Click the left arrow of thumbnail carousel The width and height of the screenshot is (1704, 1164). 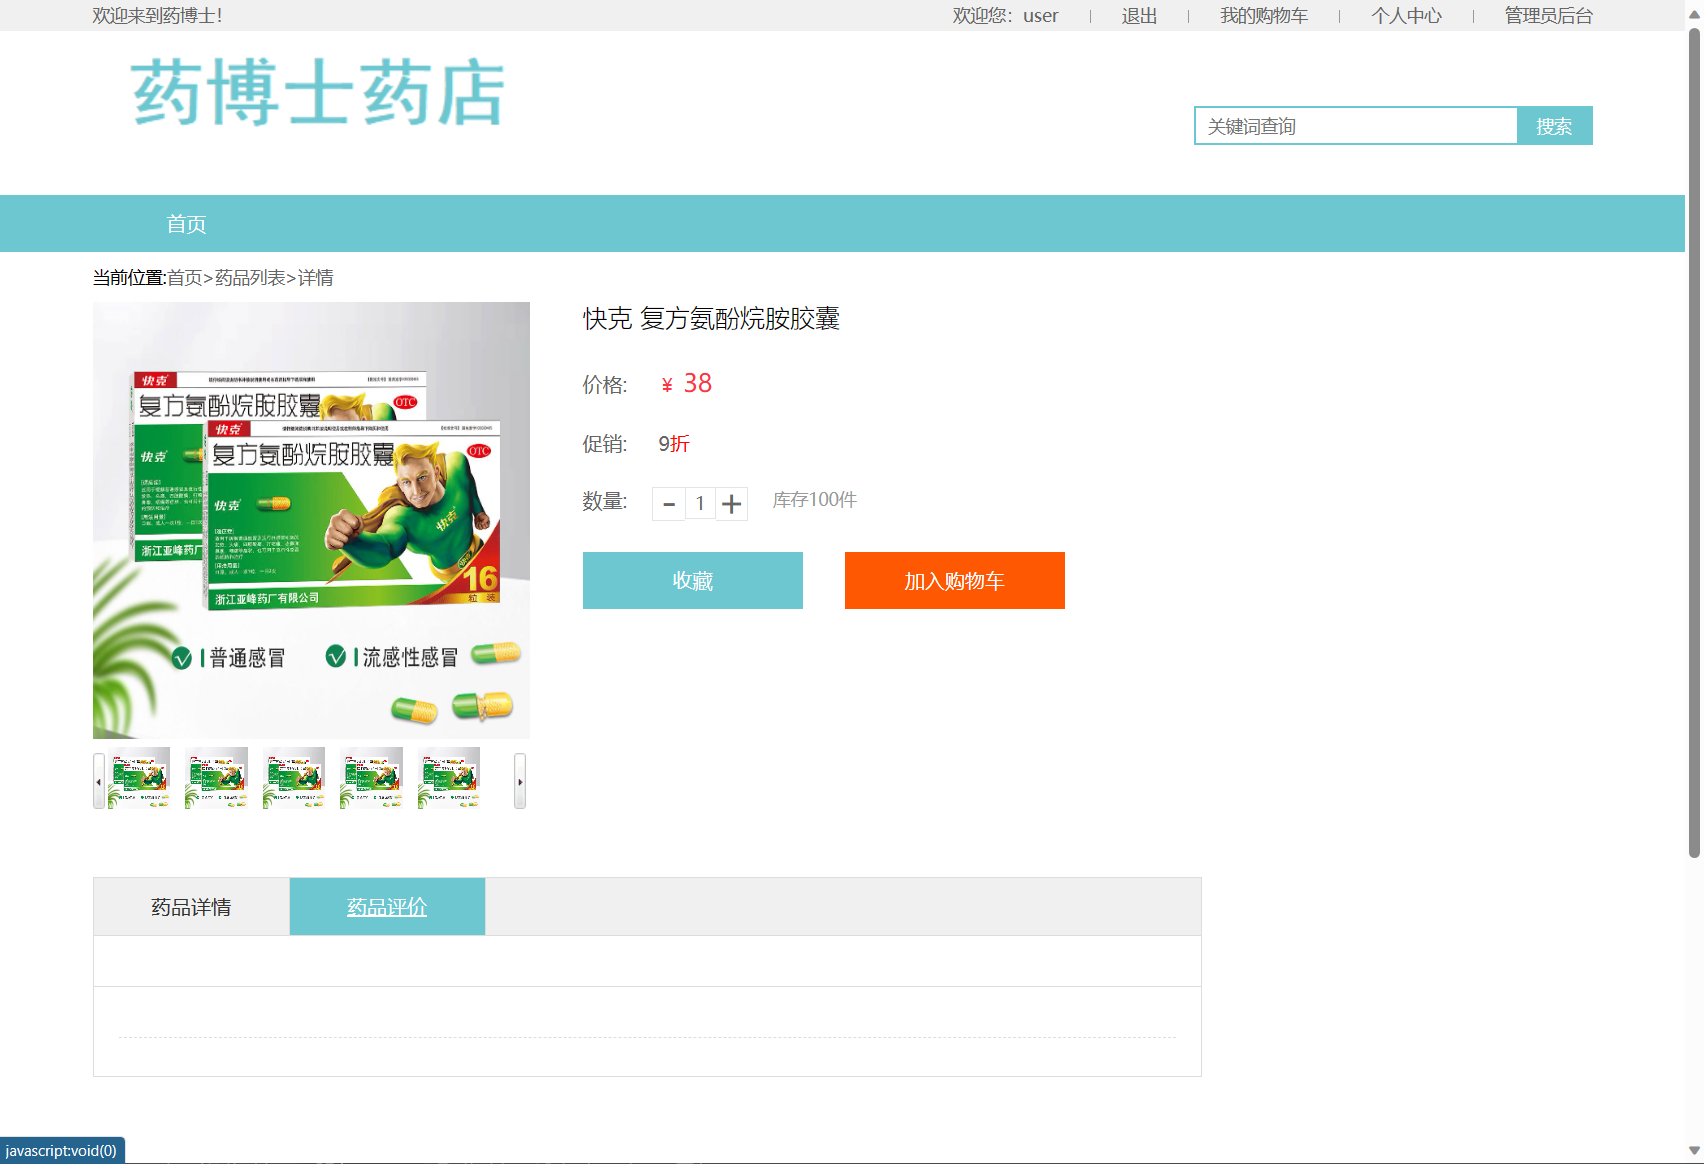tap(98, 781)
